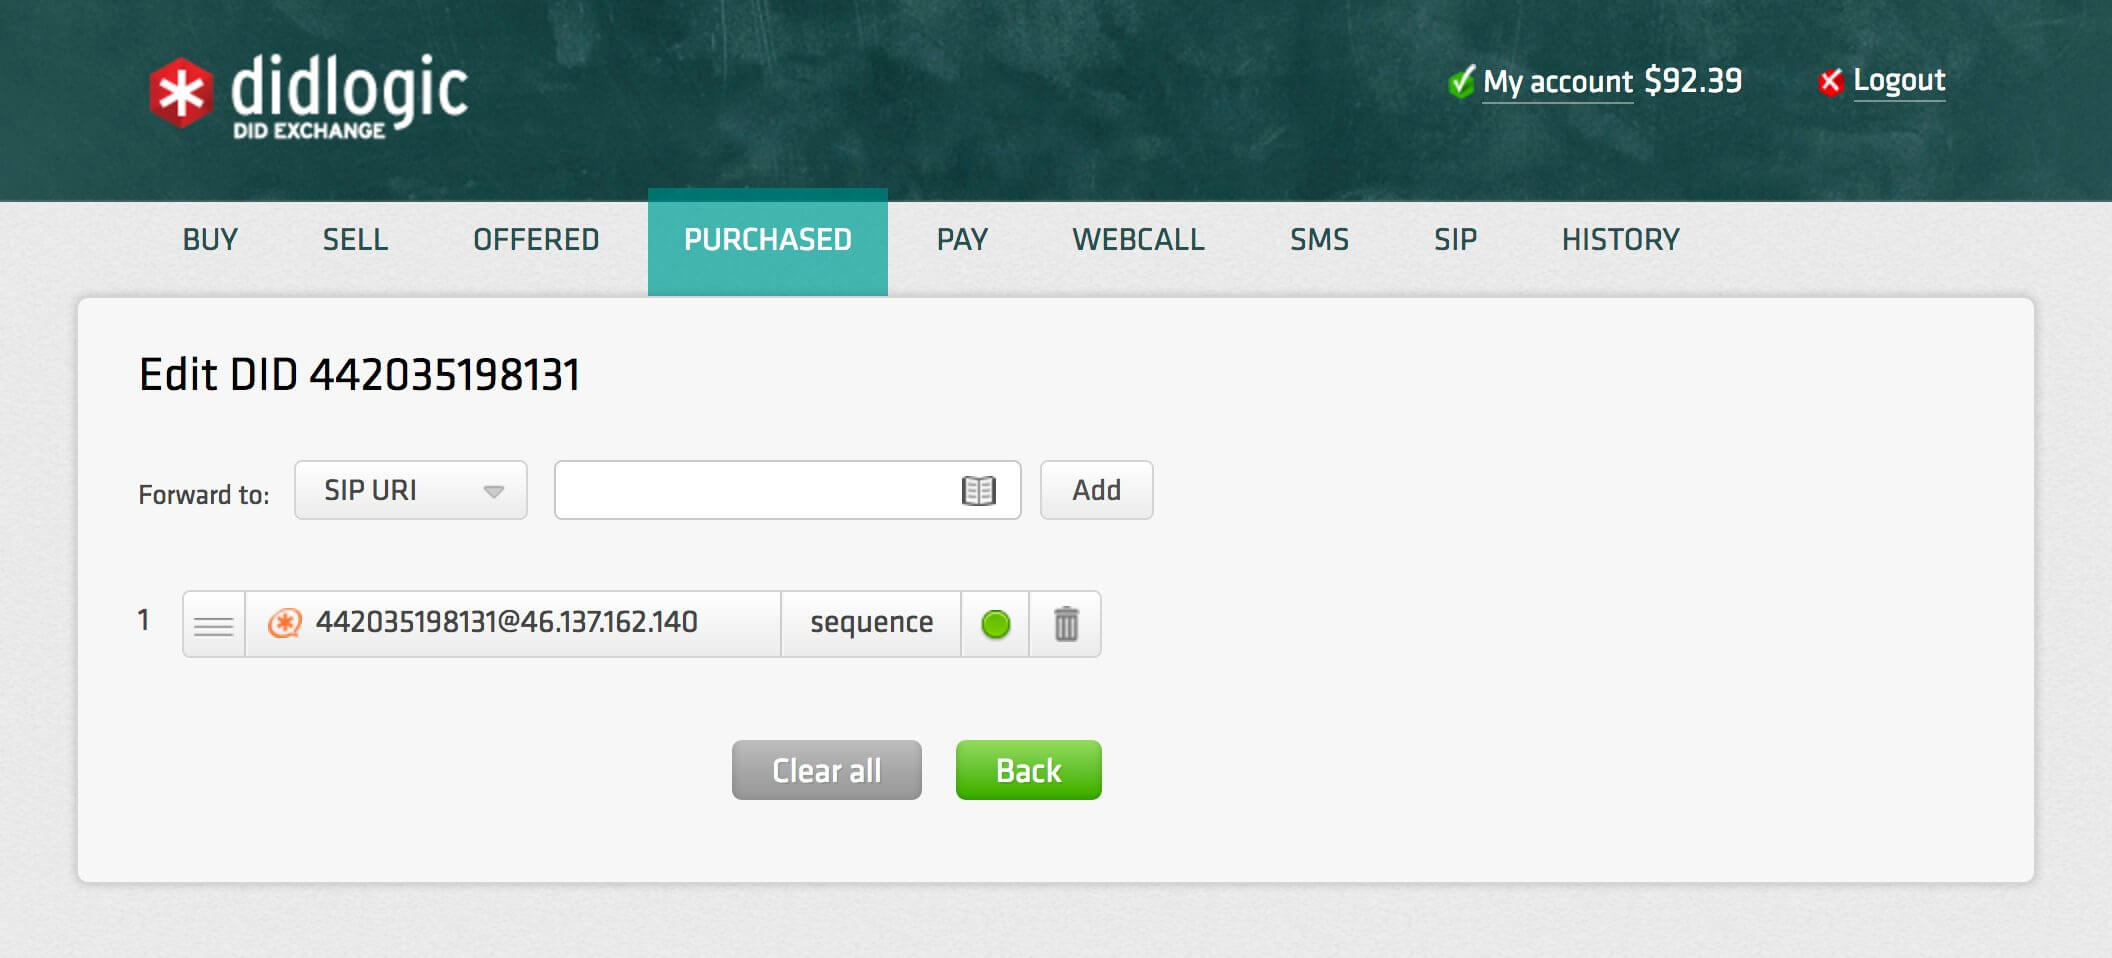This screenshot has height=958, width=2112.
Task: Delete the forwarding rule using the trash icon
Action: (x=1065, y=623)
